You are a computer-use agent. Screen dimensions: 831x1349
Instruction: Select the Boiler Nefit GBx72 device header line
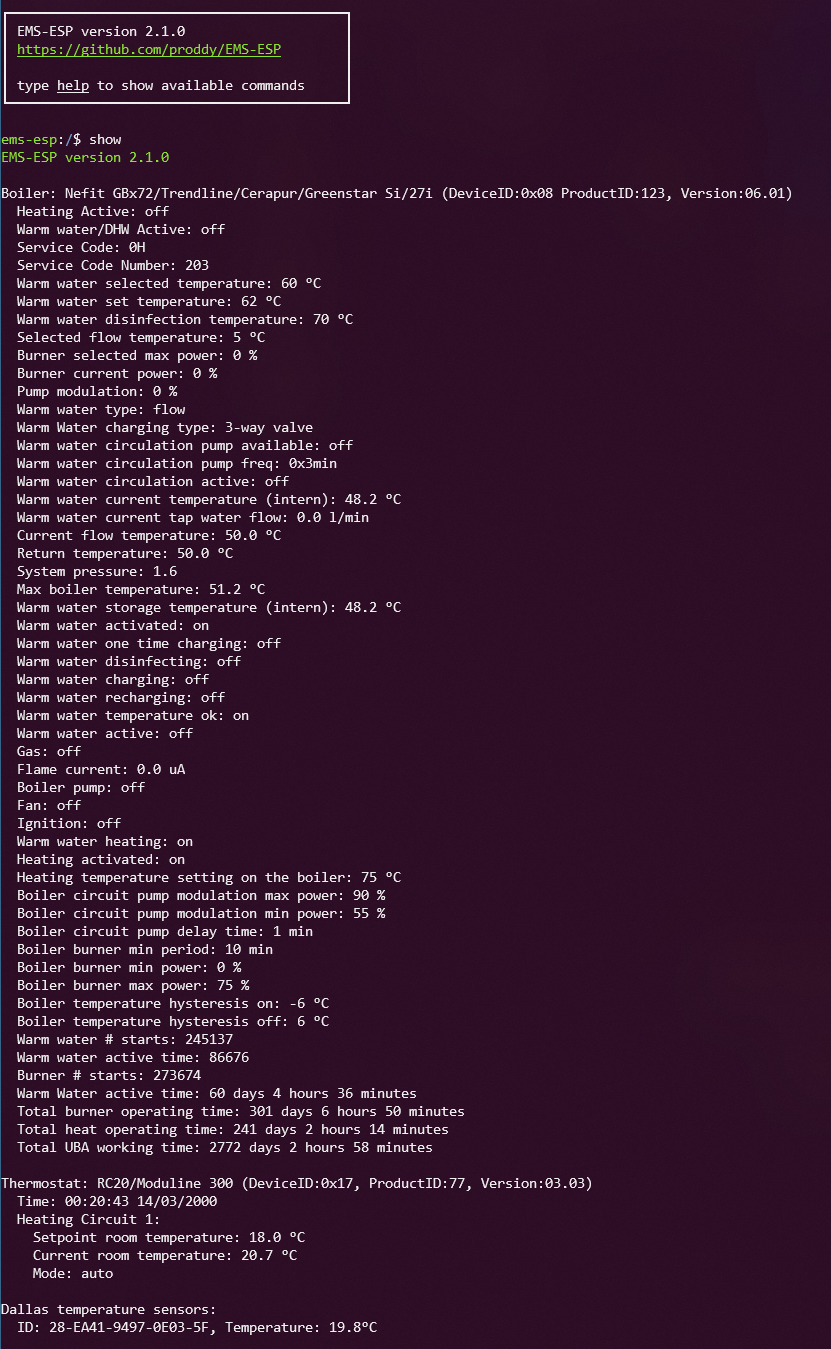pos(396,193)
